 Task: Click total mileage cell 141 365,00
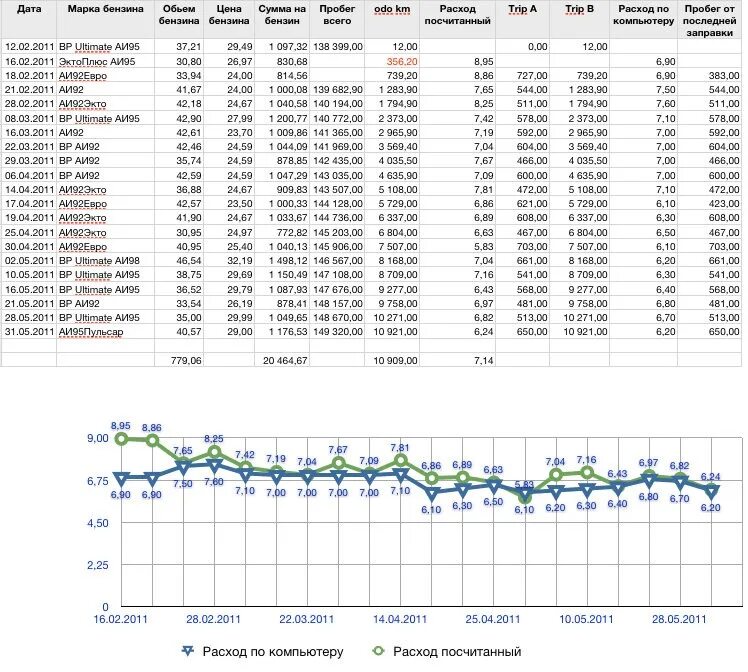tap(338, 132)
